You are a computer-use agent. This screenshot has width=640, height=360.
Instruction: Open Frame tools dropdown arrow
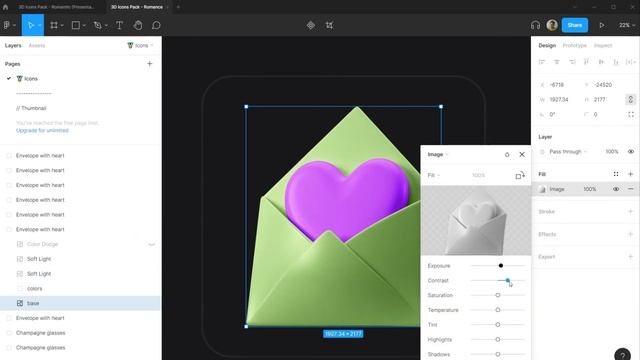(x=62, y=25)
